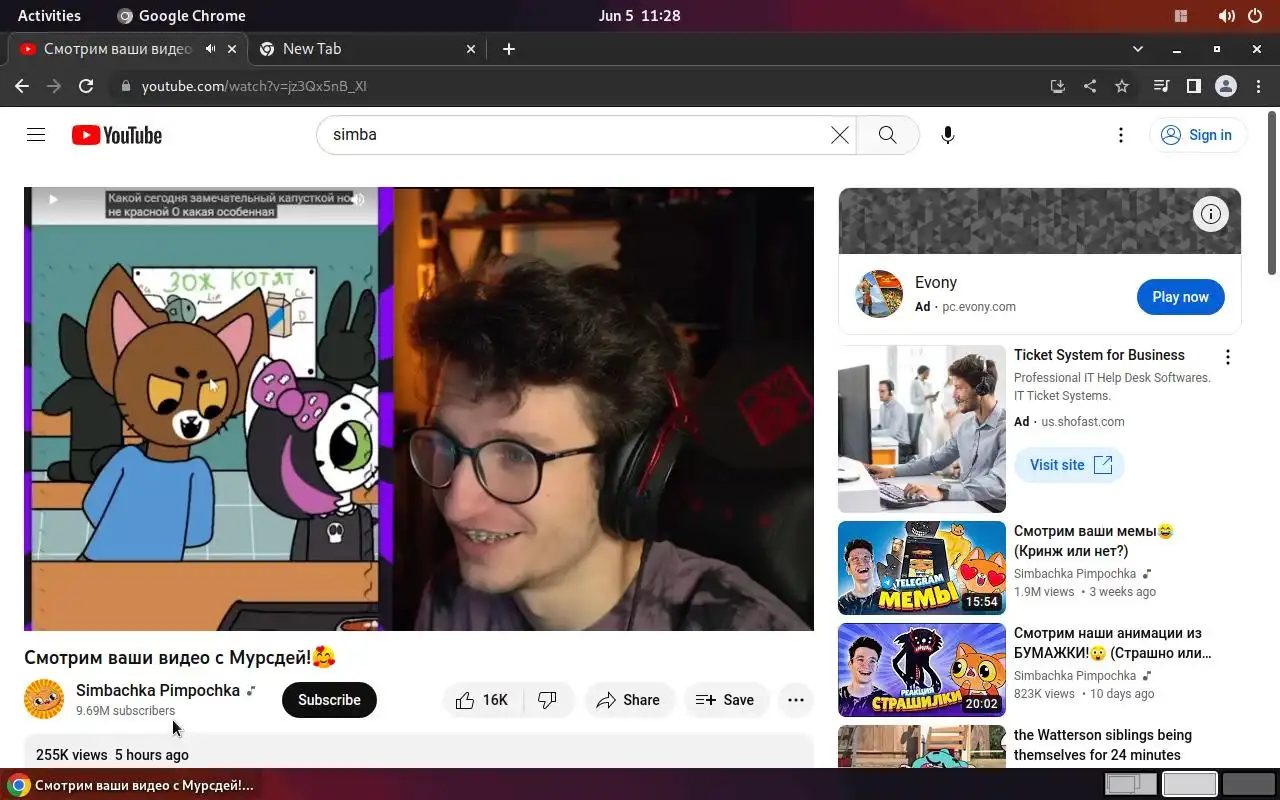Open the СТРАШИЛКИ video thumbnail

pyautogui.click(x=922, y=670)
